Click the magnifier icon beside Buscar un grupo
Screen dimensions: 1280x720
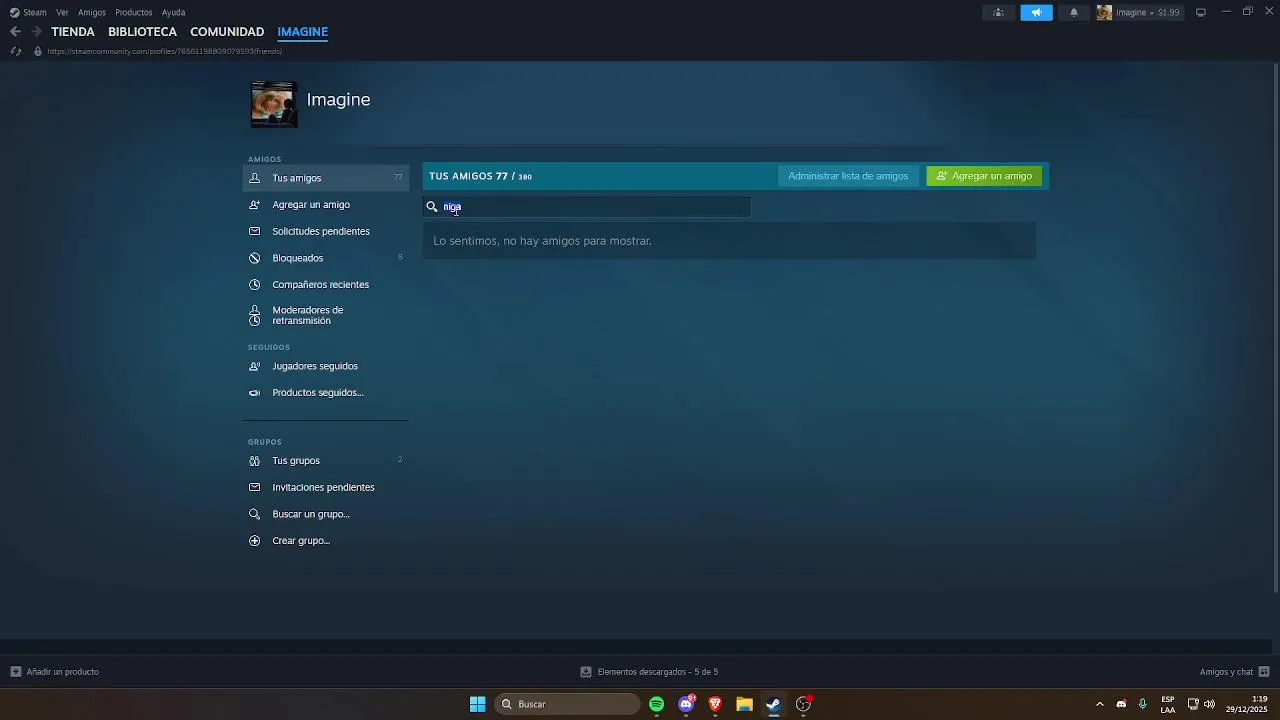[254, 514]
